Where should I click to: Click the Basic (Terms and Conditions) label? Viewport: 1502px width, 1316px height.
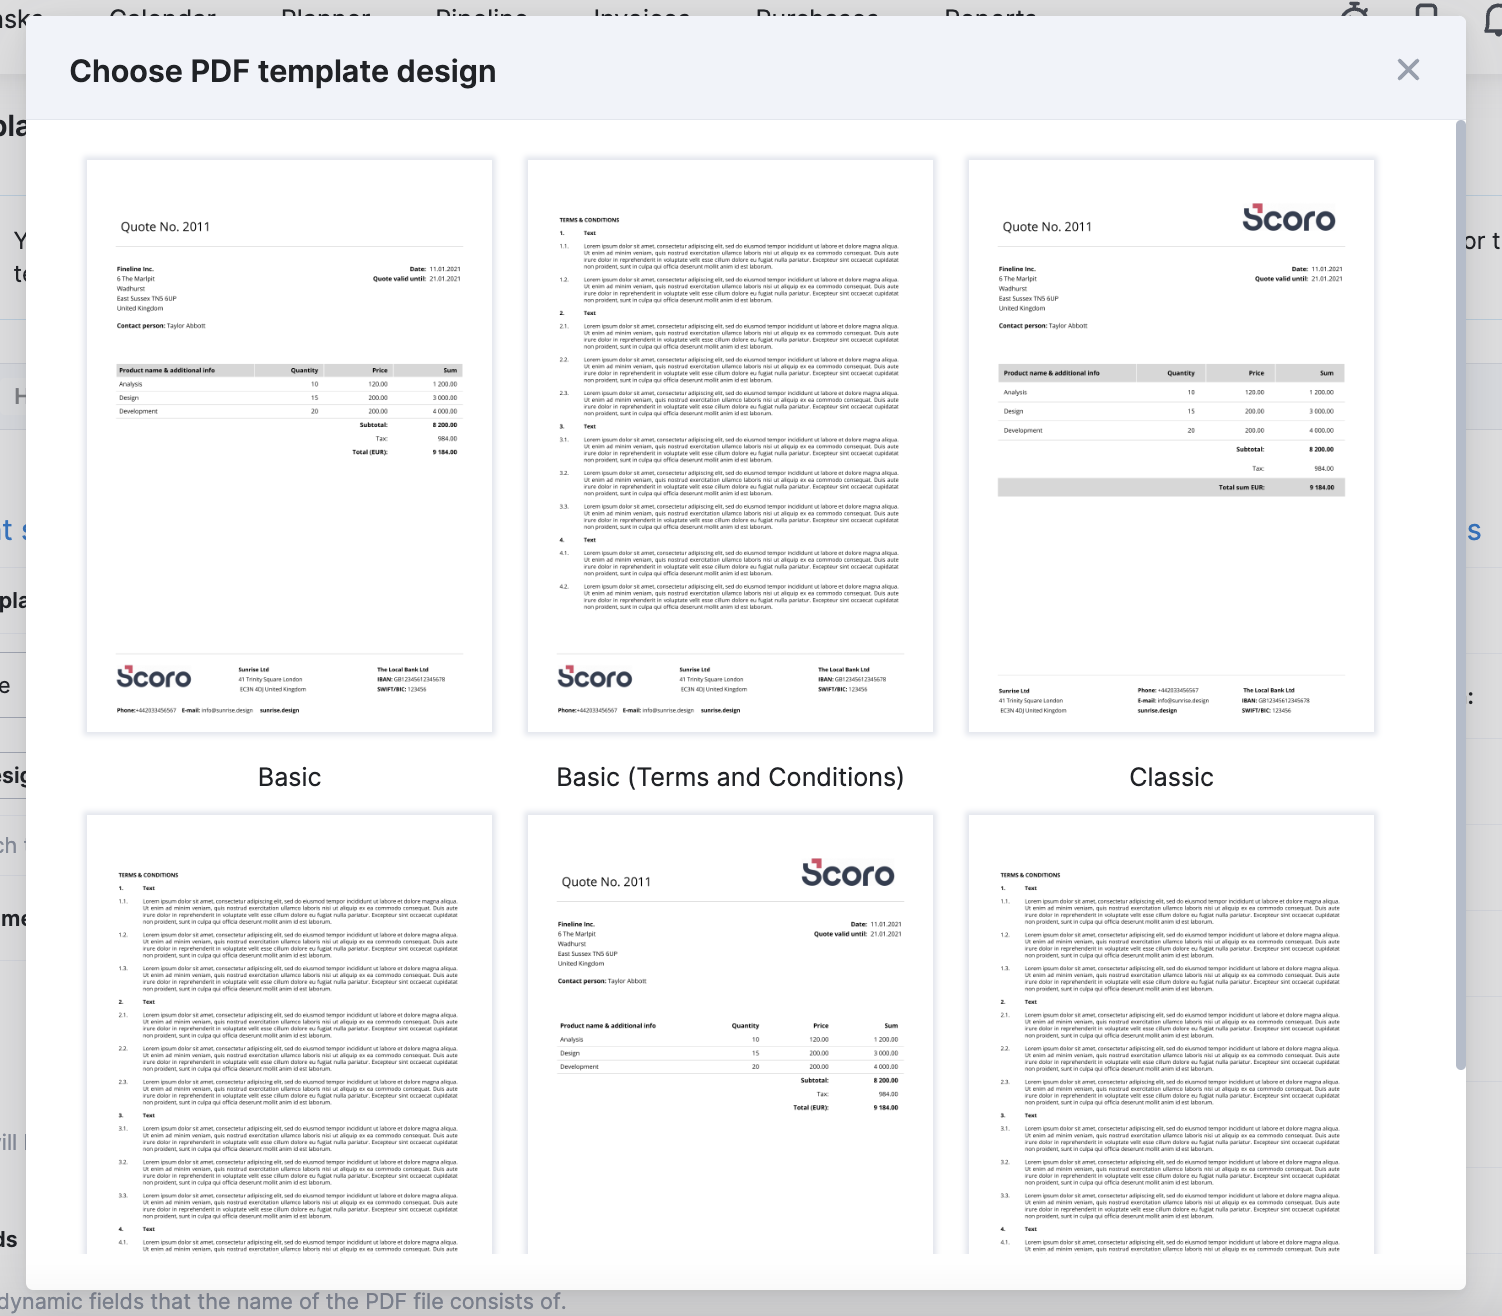click(730, 777)
